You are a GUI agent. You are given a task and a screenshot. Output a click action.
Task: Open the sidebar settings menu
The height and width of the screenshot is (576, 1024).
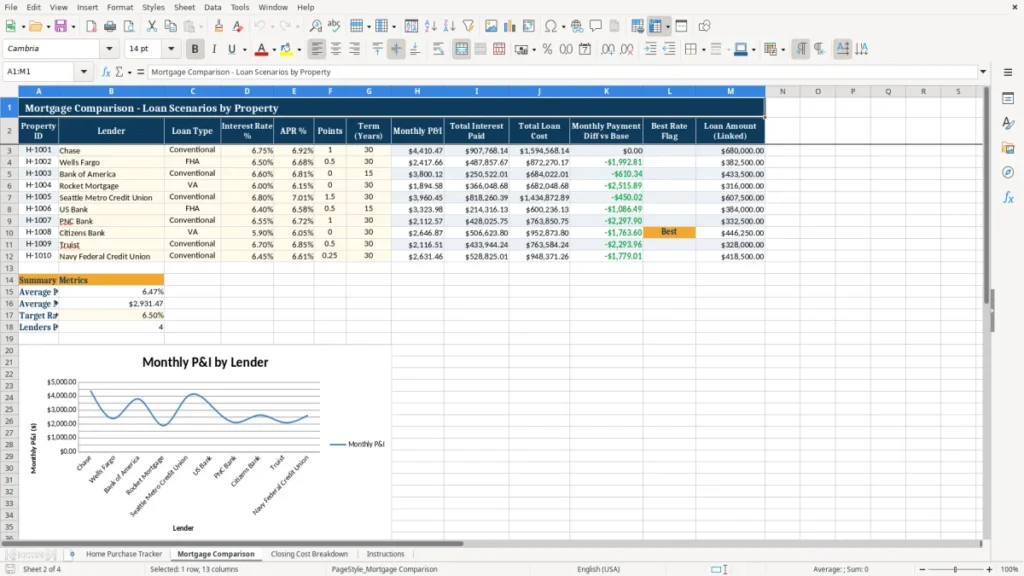coord(1008,72)
